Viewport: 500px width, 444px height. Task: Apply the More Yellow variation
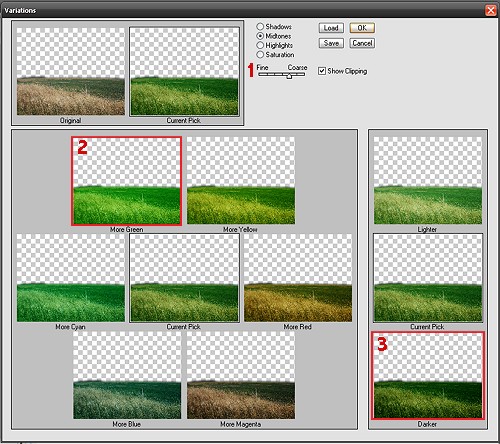(x=241, y=181)
